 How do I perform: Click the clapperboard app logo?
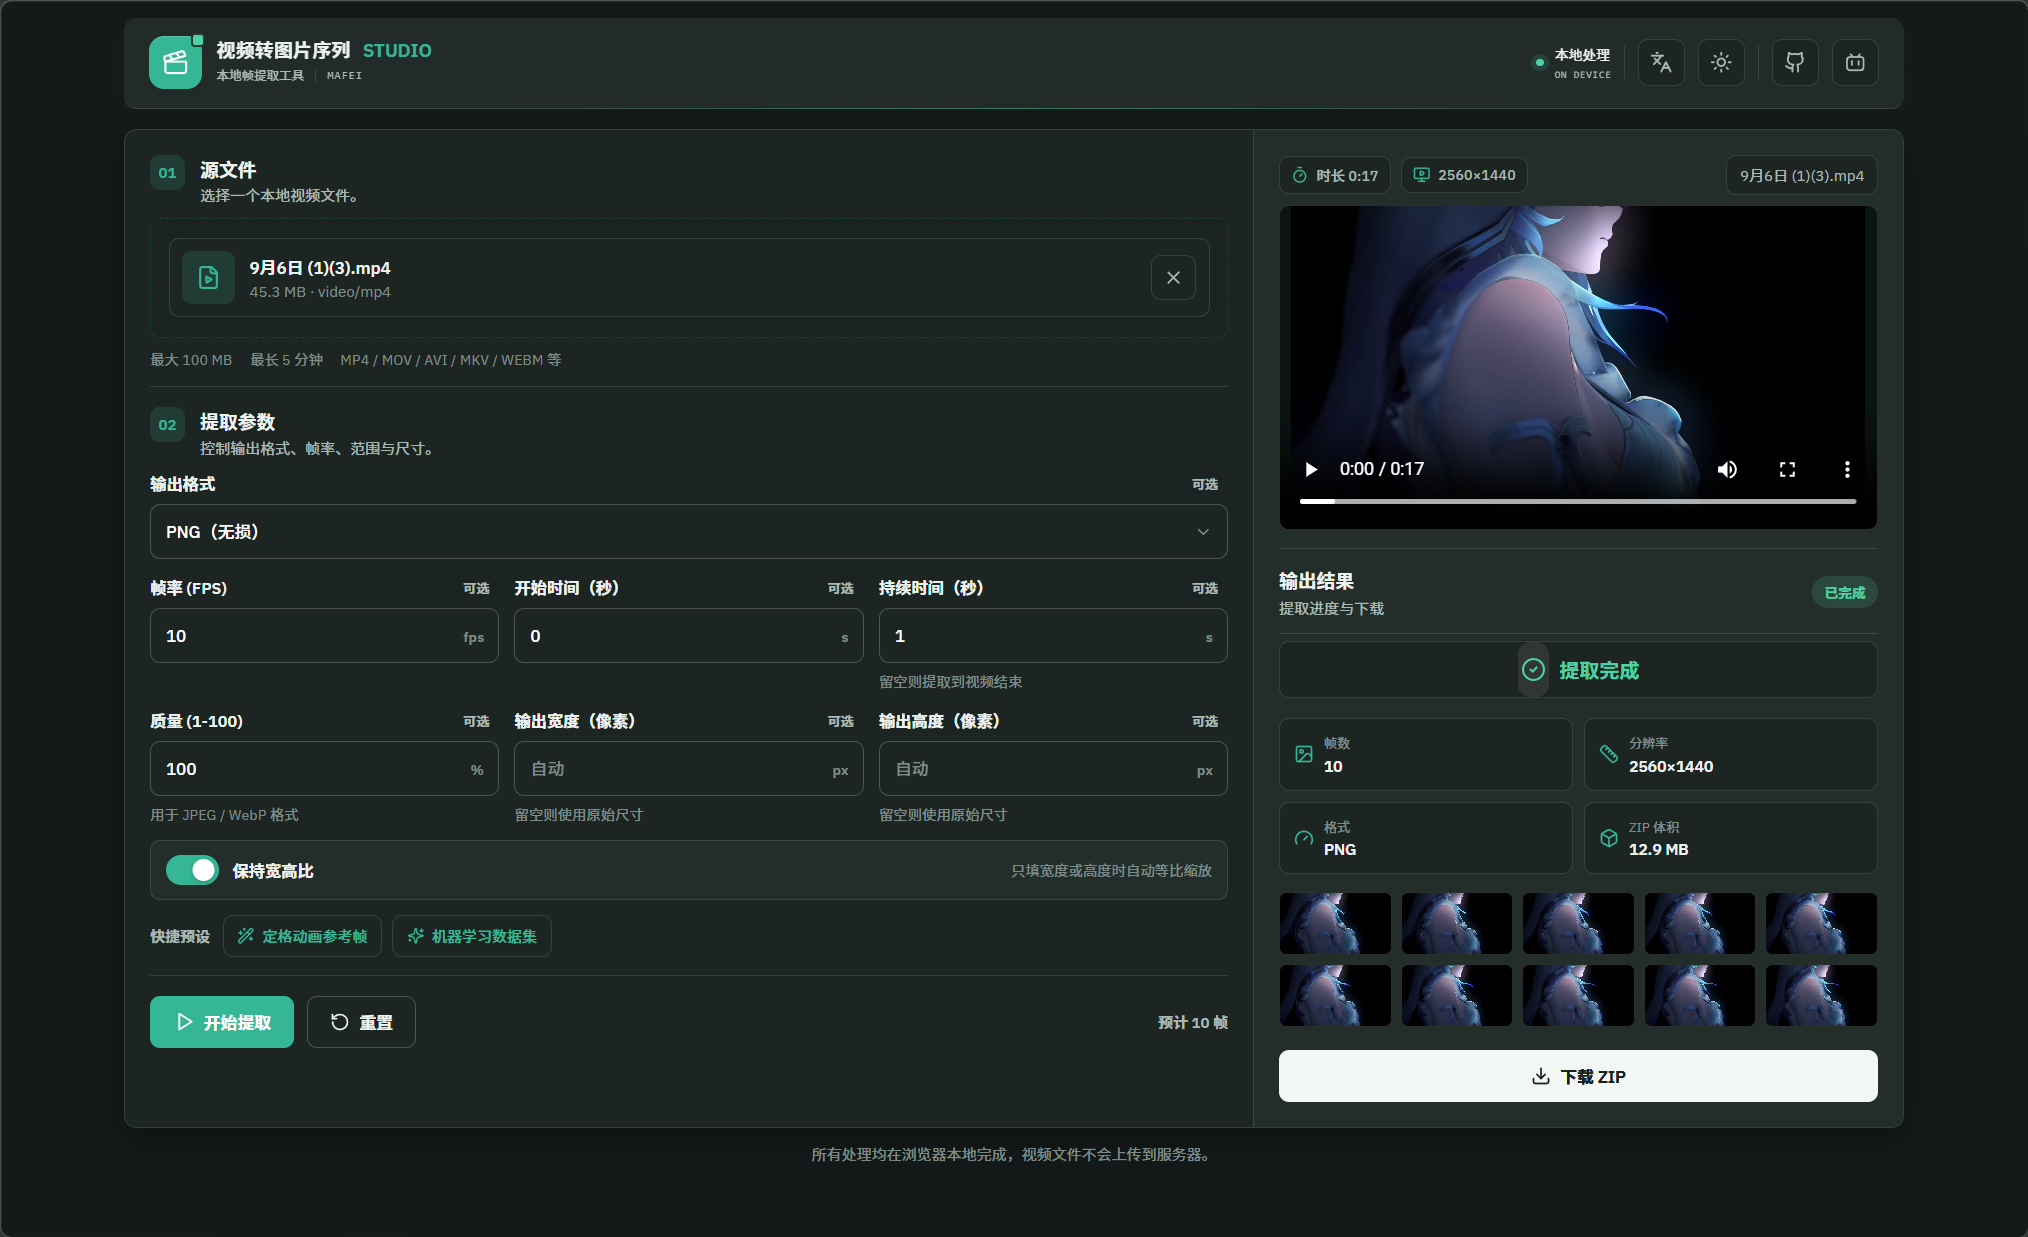pyautogui.click(x=175, y=62)
